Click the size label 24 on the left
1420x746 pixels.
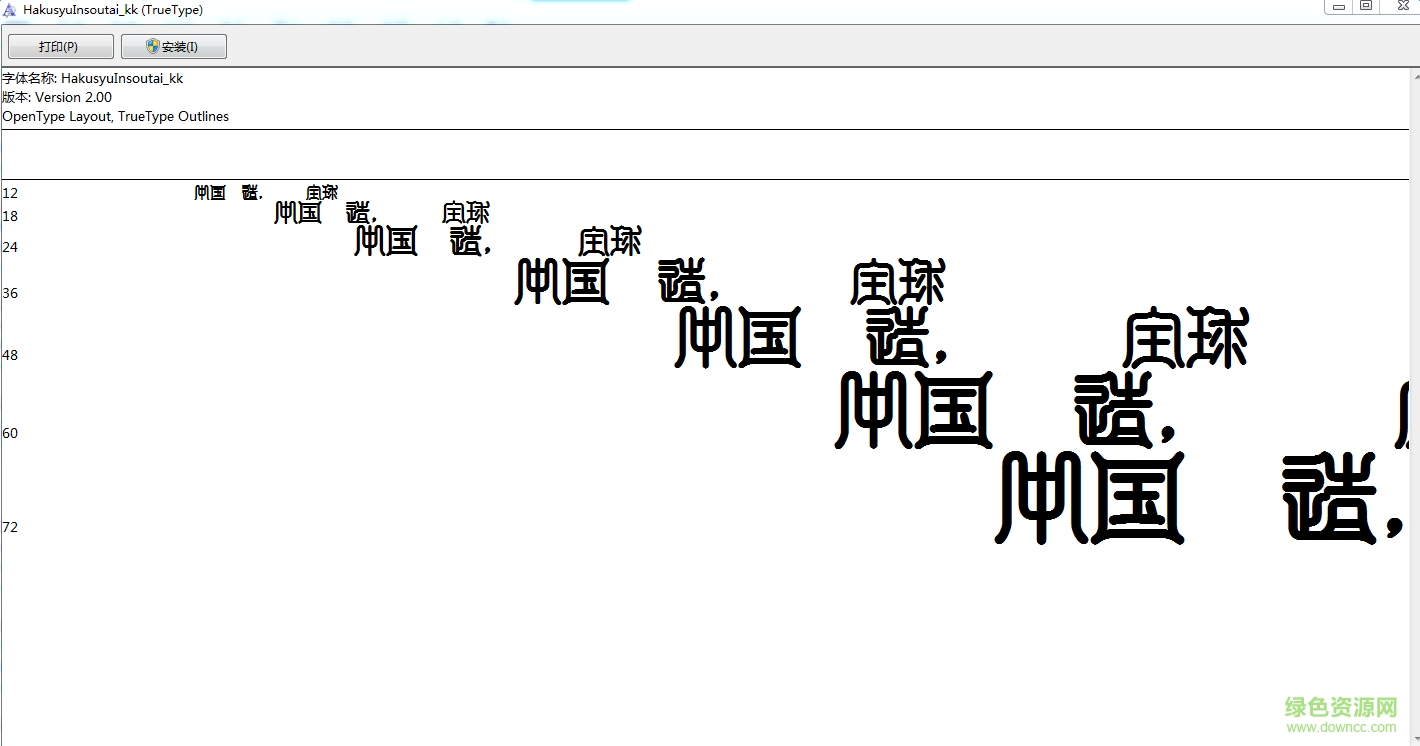10,247
